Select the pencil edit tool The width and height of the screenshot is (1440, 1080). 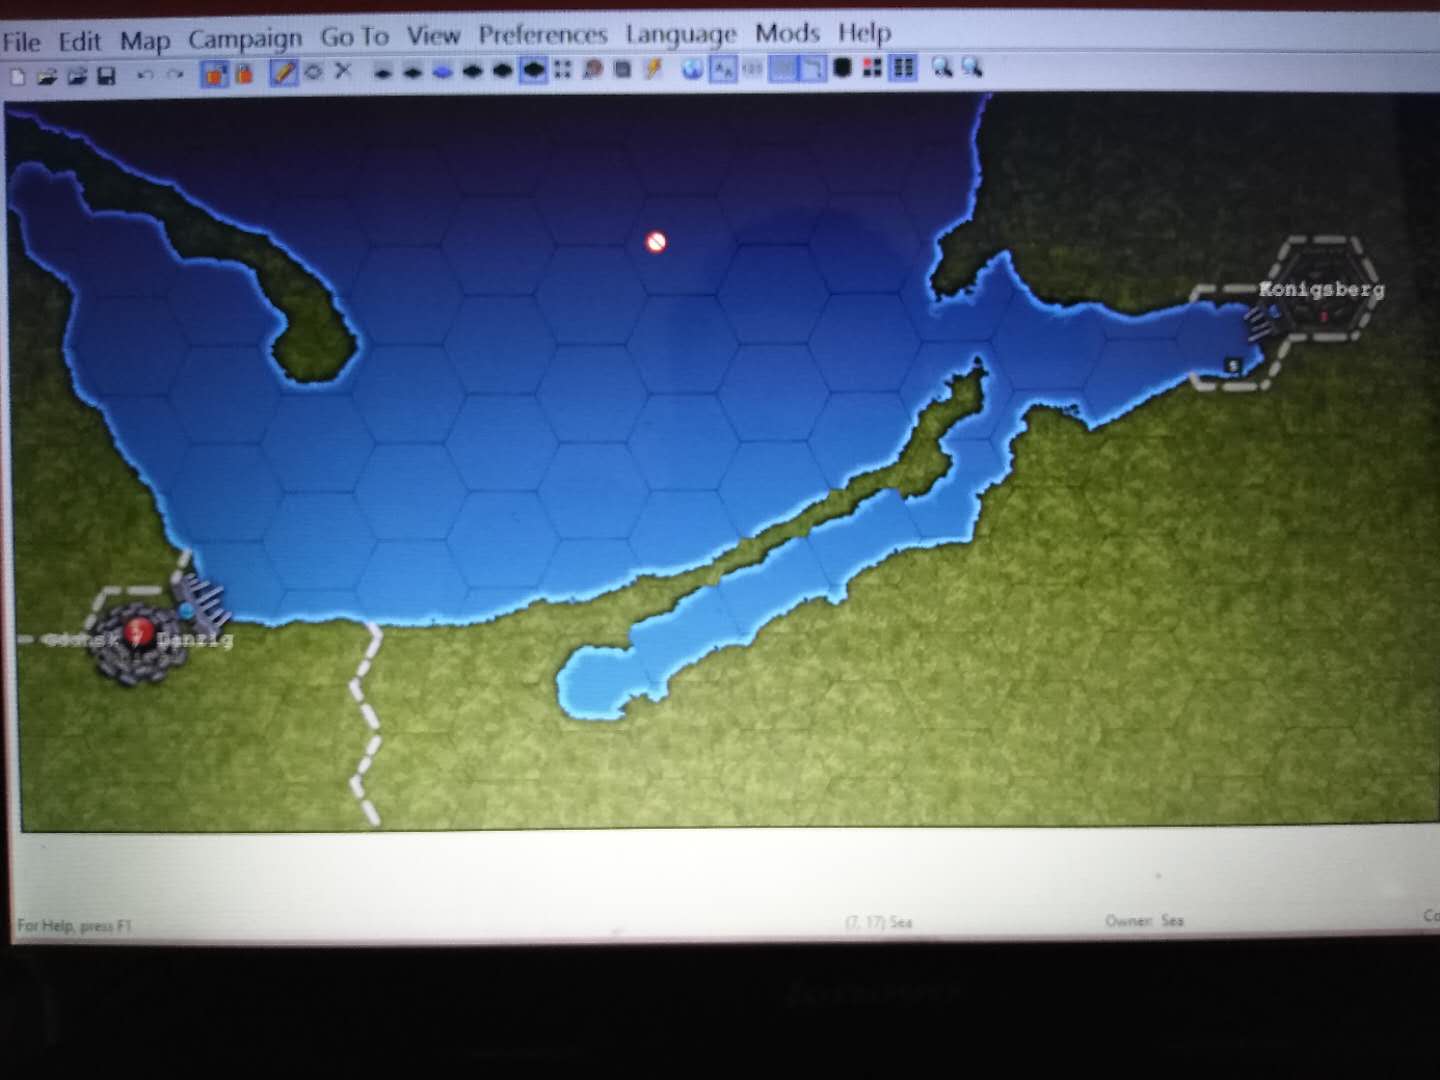(x=284, y=72)
